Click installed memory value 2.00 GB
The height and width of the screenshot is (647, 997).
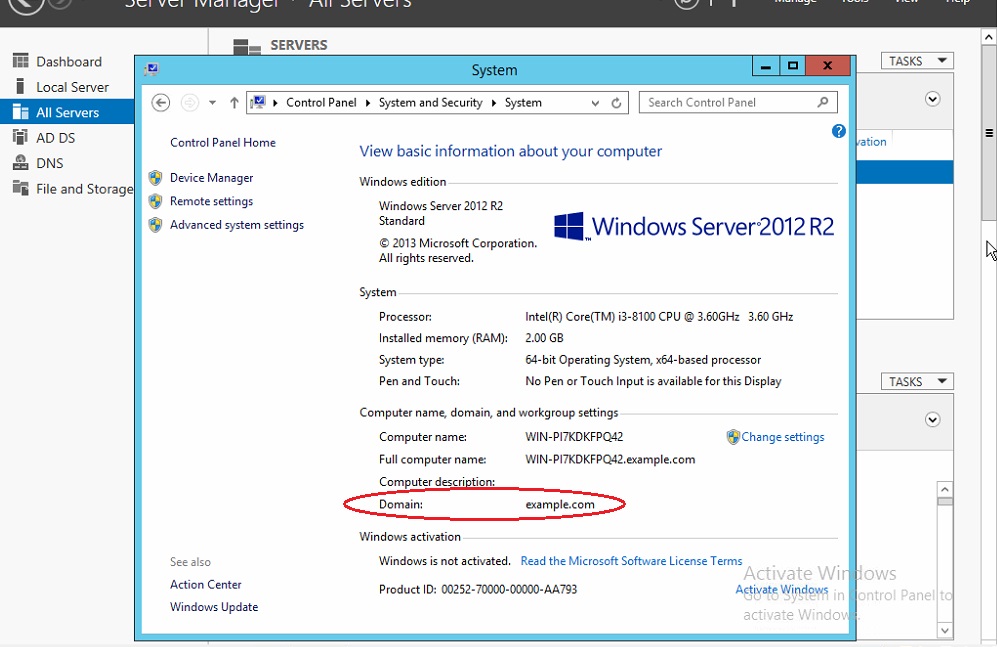[x=544, y=338]
